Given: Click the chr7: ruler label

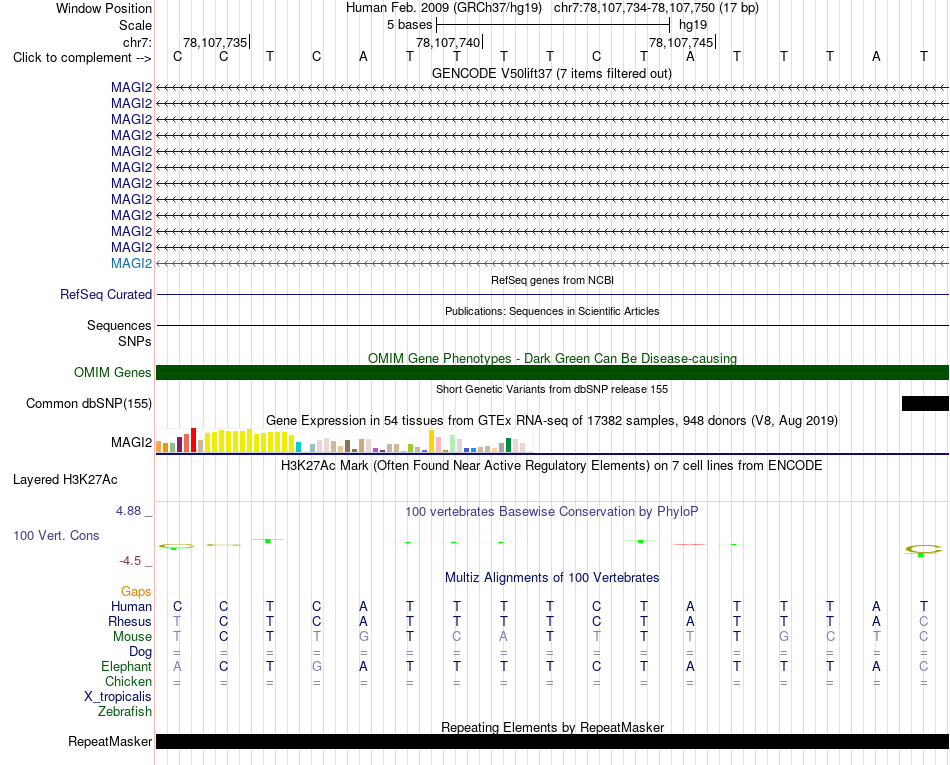Looking at the screenshot, I should [138, 42].
